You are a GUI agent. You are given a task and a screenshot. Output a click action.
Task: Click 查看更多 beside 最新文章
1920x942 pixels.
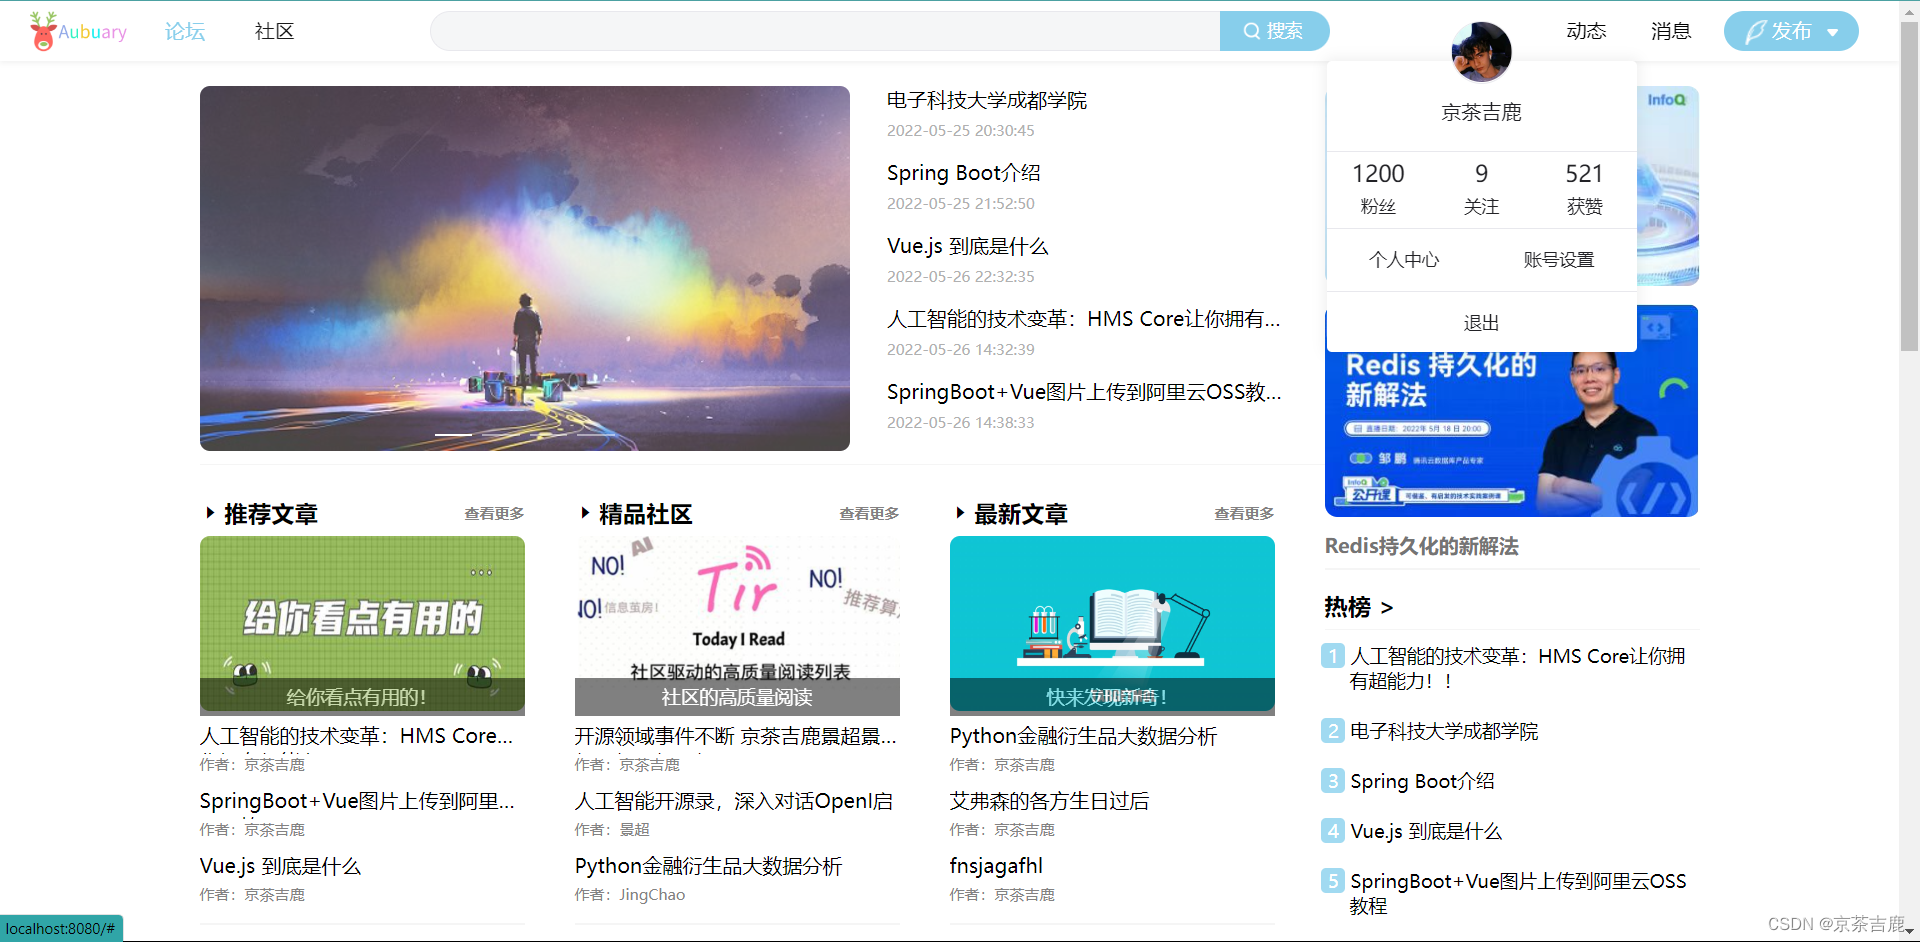click(x=1244, y=513)
